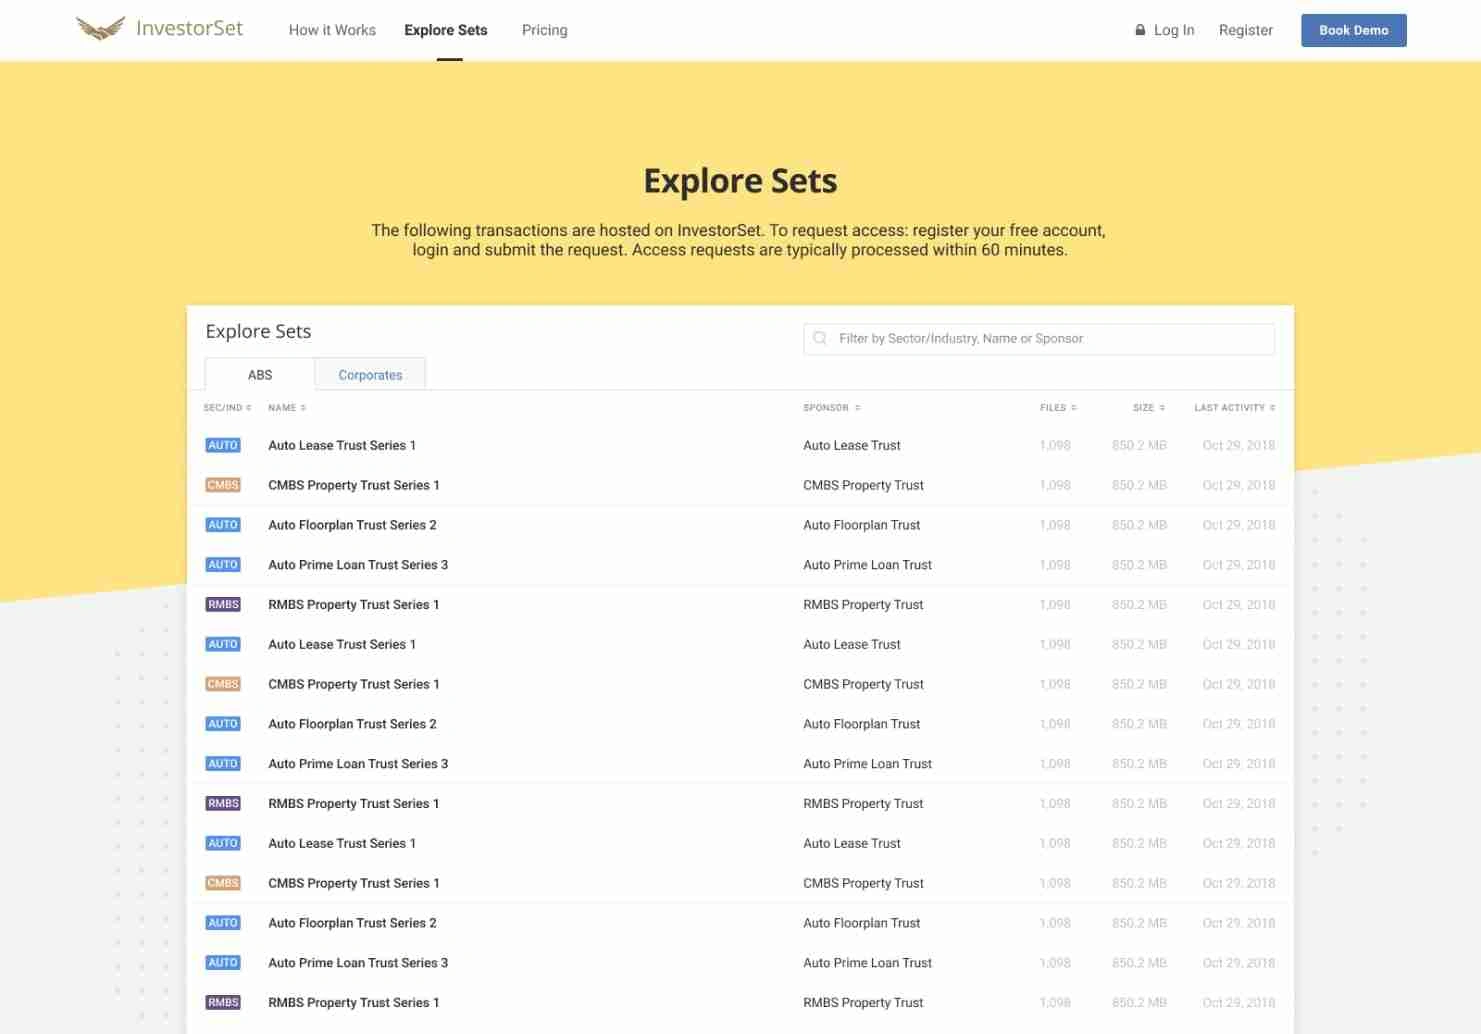Click the first orange CMBS badge

pos(223,486)
